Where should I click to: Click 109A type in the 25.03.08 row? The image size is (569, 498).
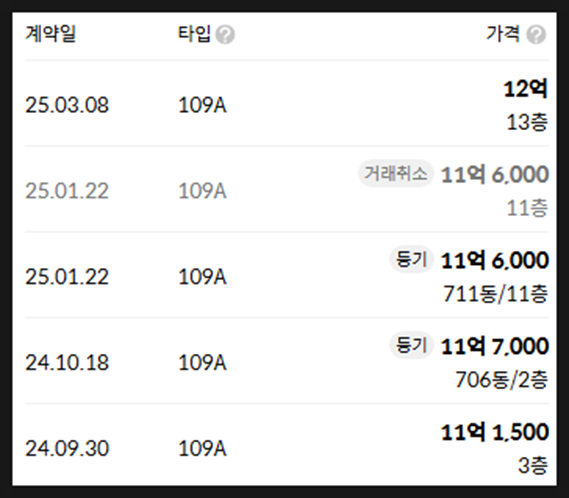[x=202, y=105]
